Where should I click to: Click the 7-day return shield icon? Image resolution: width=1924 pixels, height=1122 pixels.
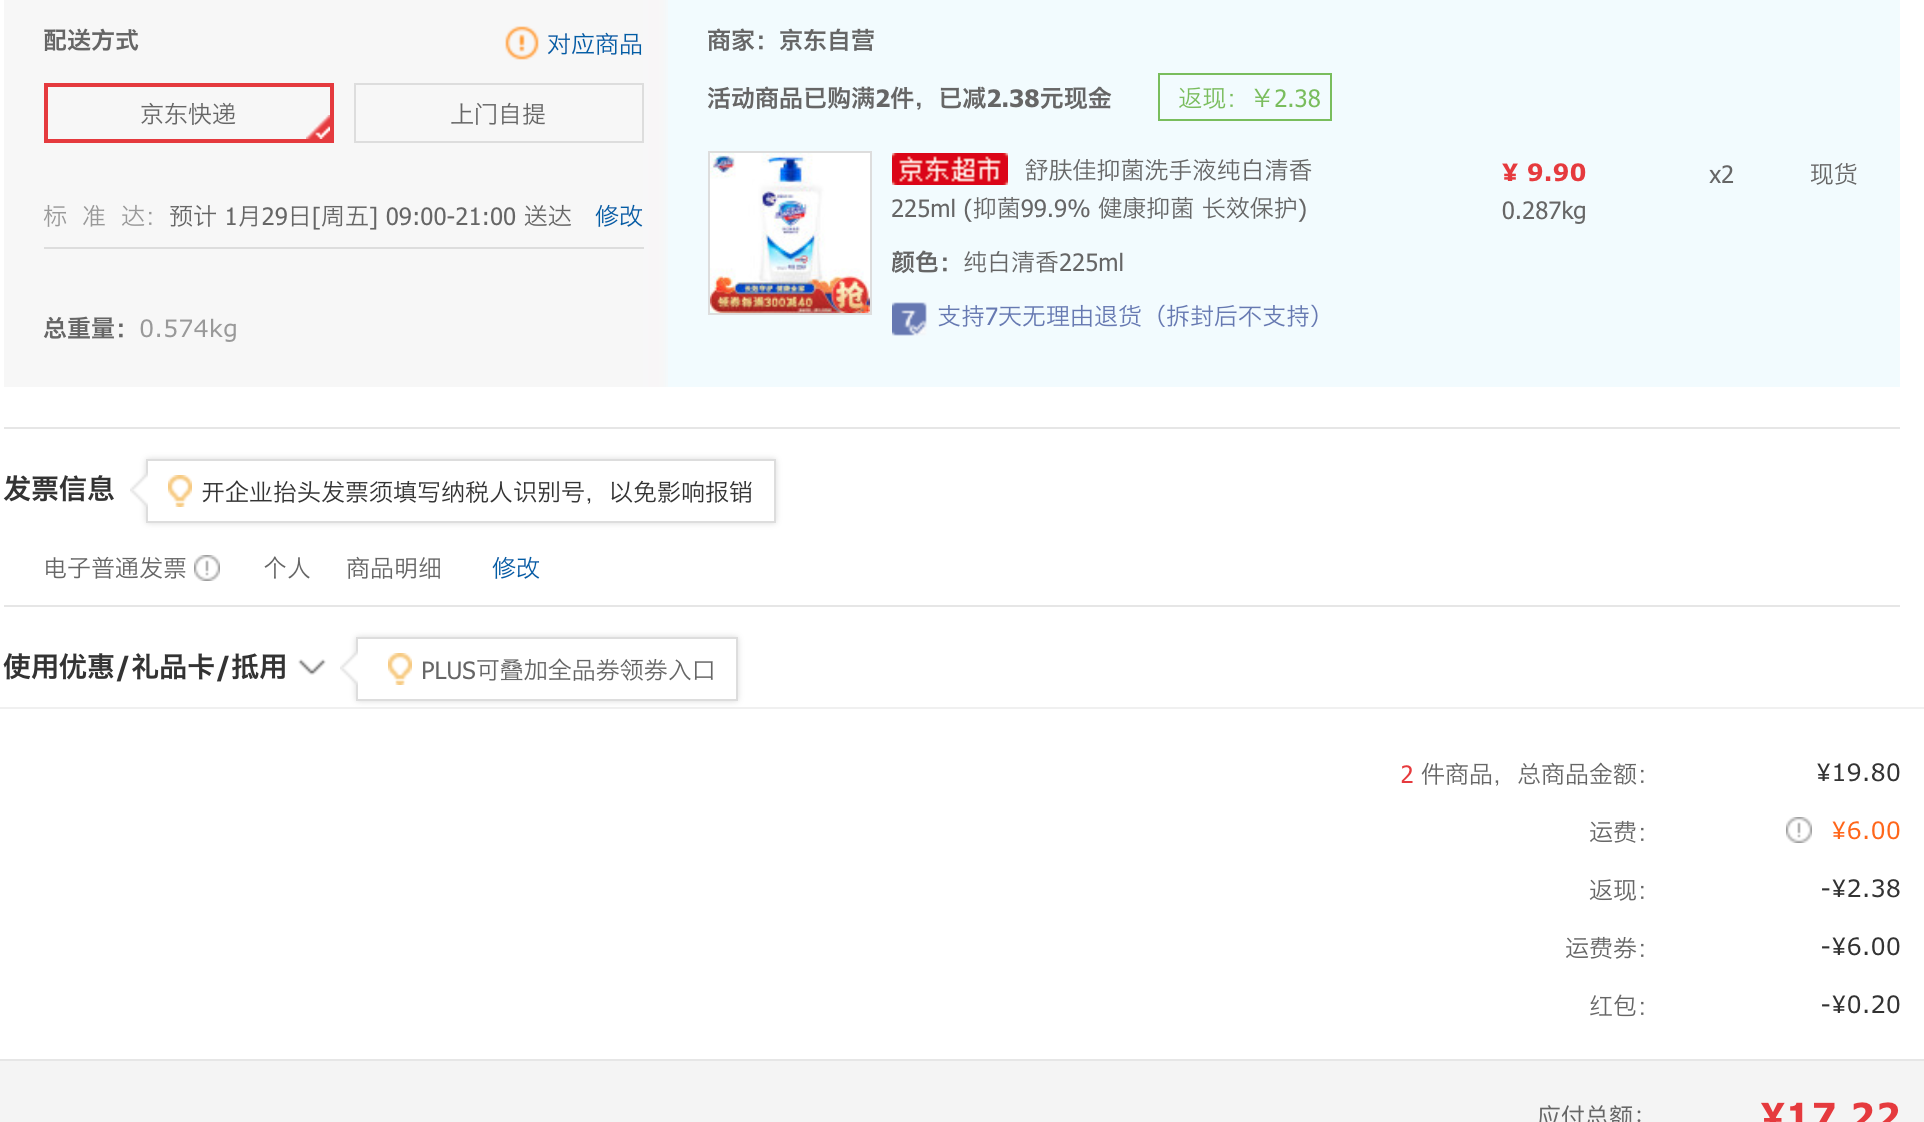908,319
